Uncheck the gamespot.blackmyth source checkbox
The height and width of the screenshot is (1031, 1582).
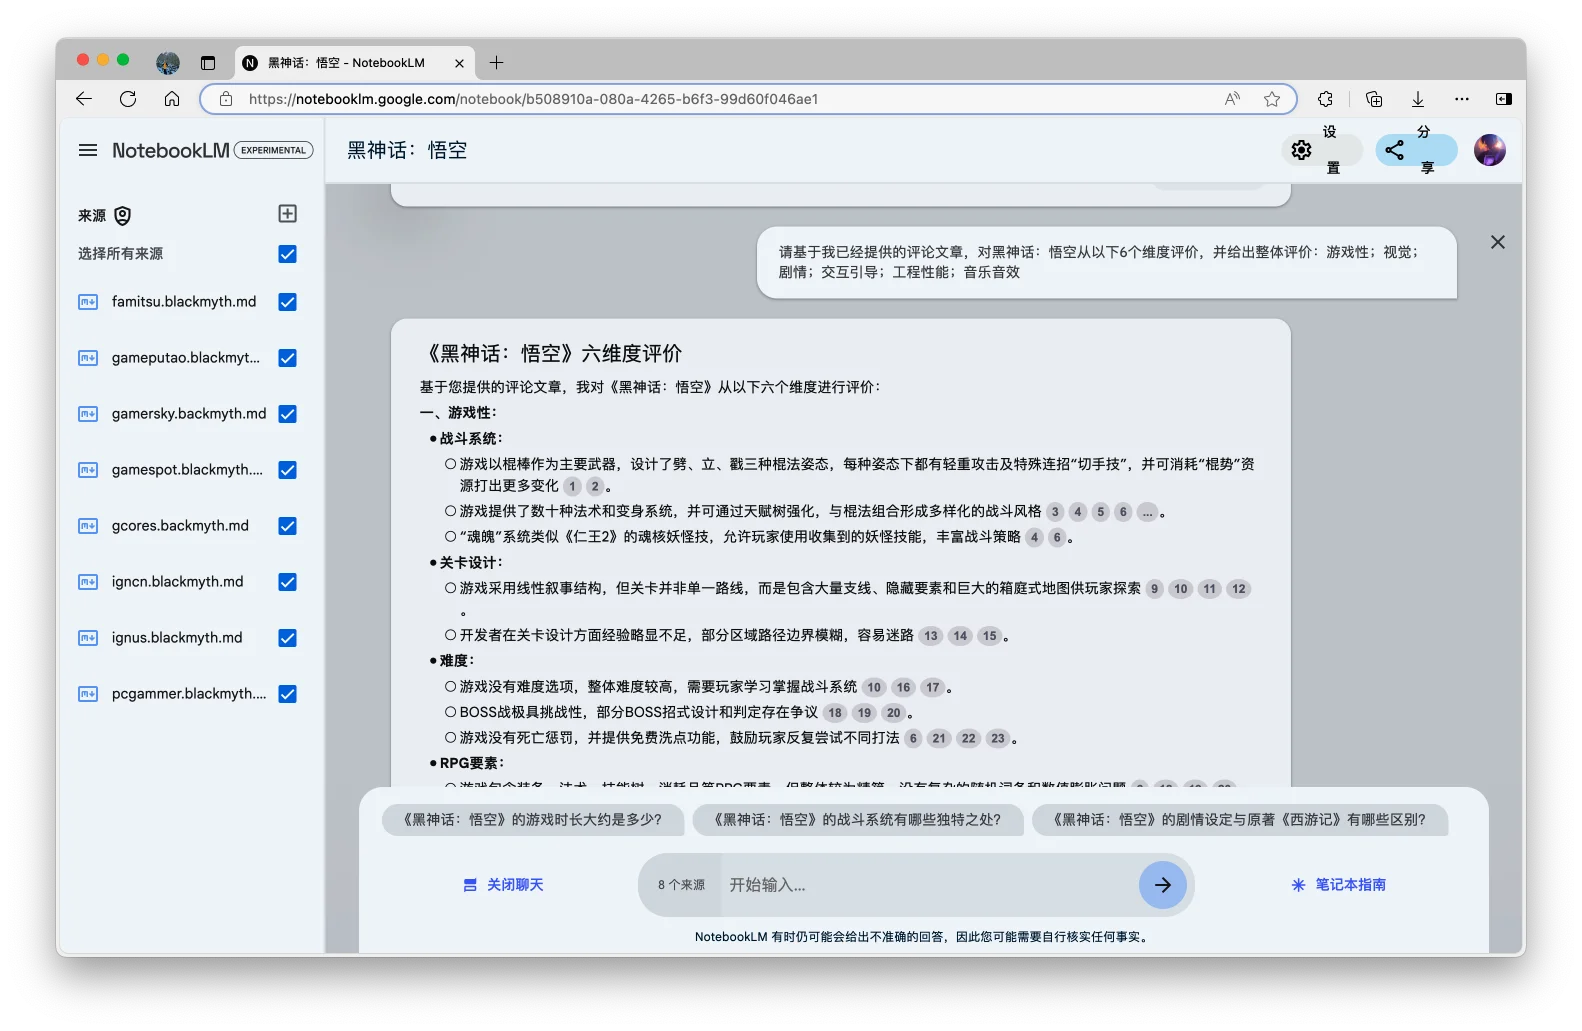pos(287,470)
